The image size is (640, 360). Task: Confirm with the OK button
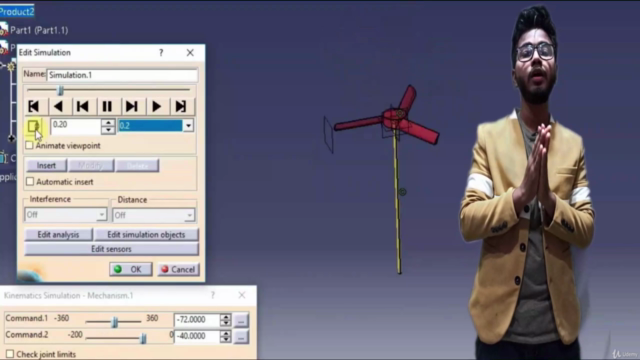point(131,269)
